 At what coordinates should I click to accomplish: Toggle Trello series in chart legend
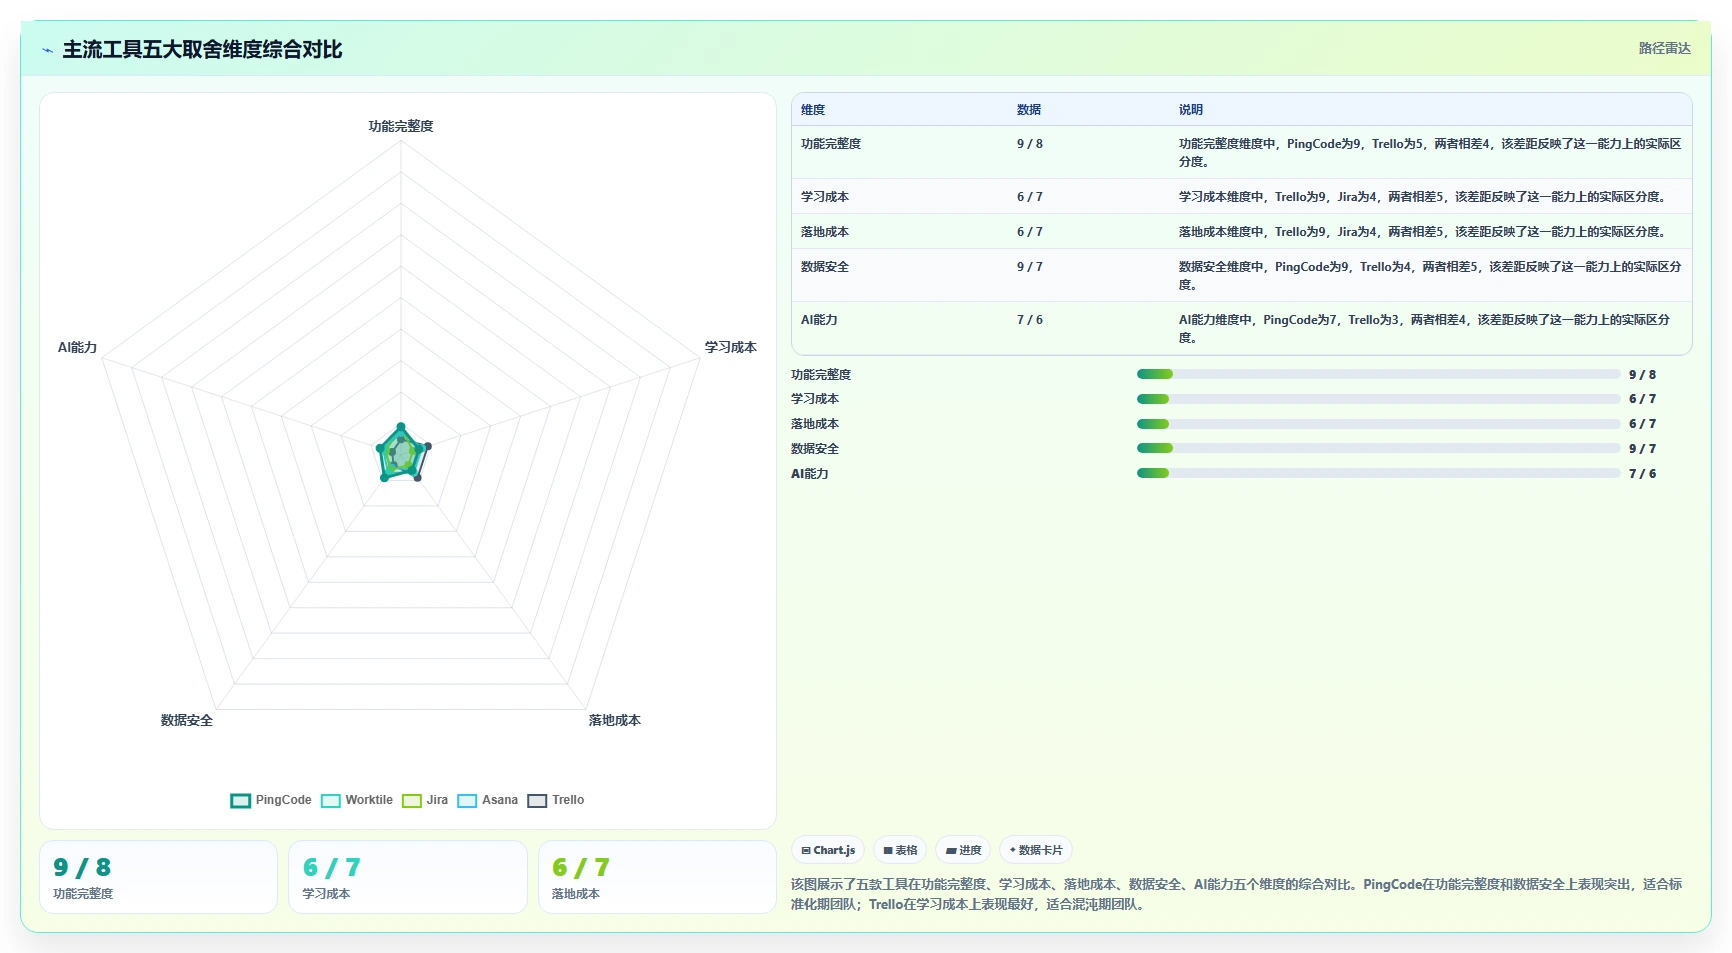point(556,800)
